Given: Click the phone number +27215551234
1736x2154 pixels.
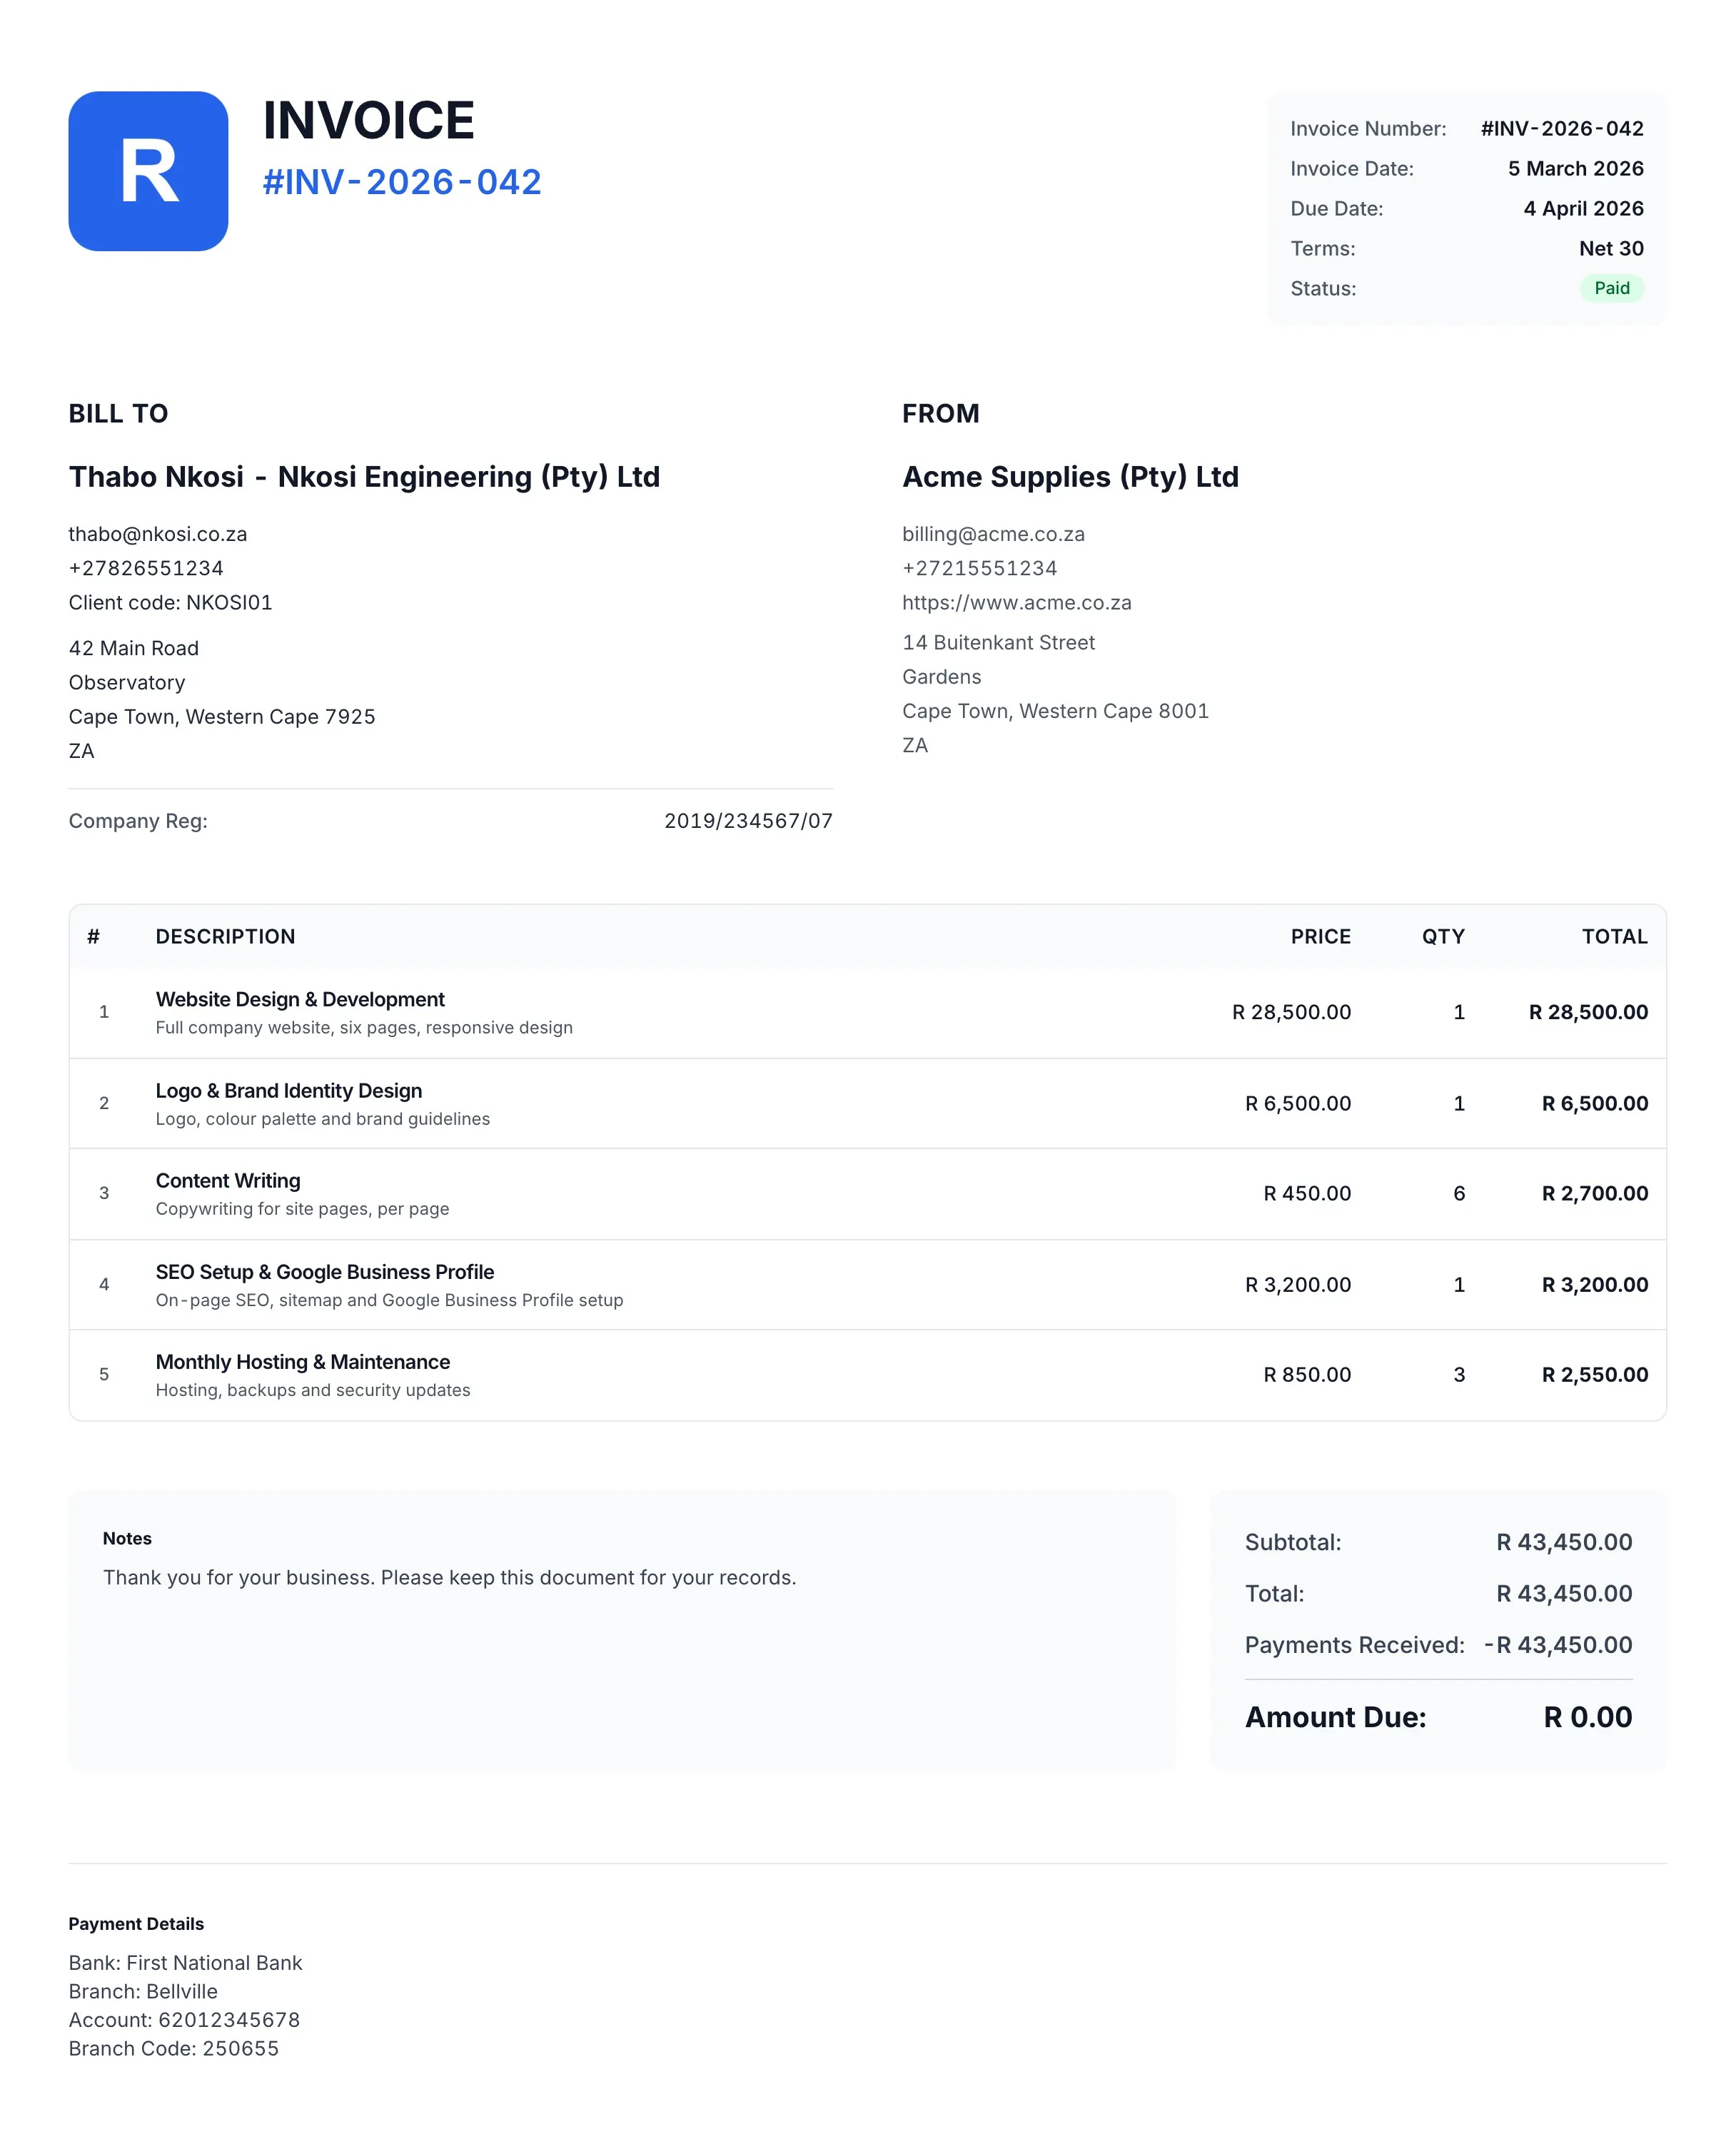Looking at the screenshot, I should pyautogui.click(x=980, y=568).
